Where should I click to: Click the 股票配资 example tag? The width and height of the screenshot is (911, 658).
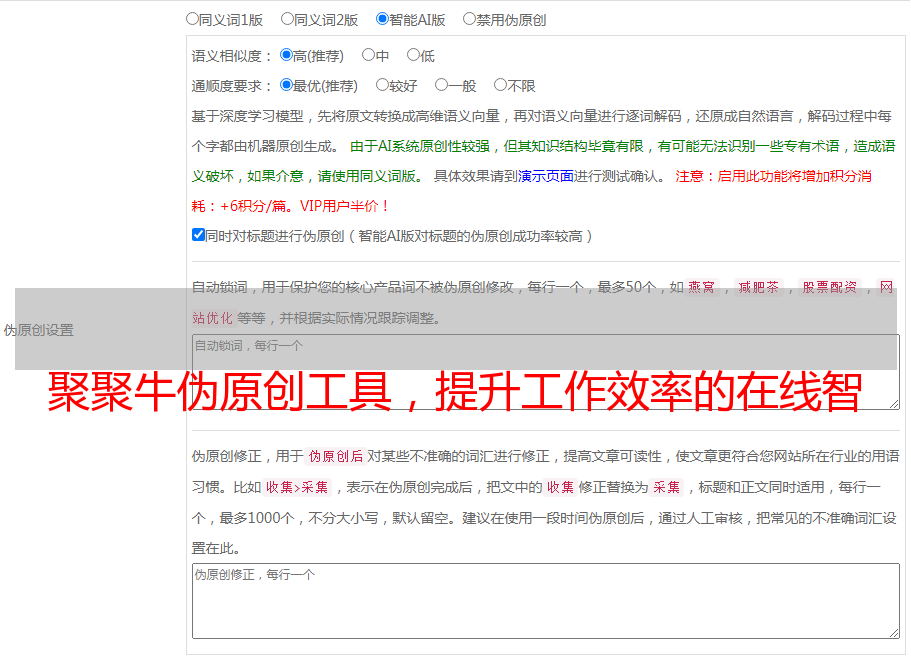pyautogui.click(x=830, y=287)
